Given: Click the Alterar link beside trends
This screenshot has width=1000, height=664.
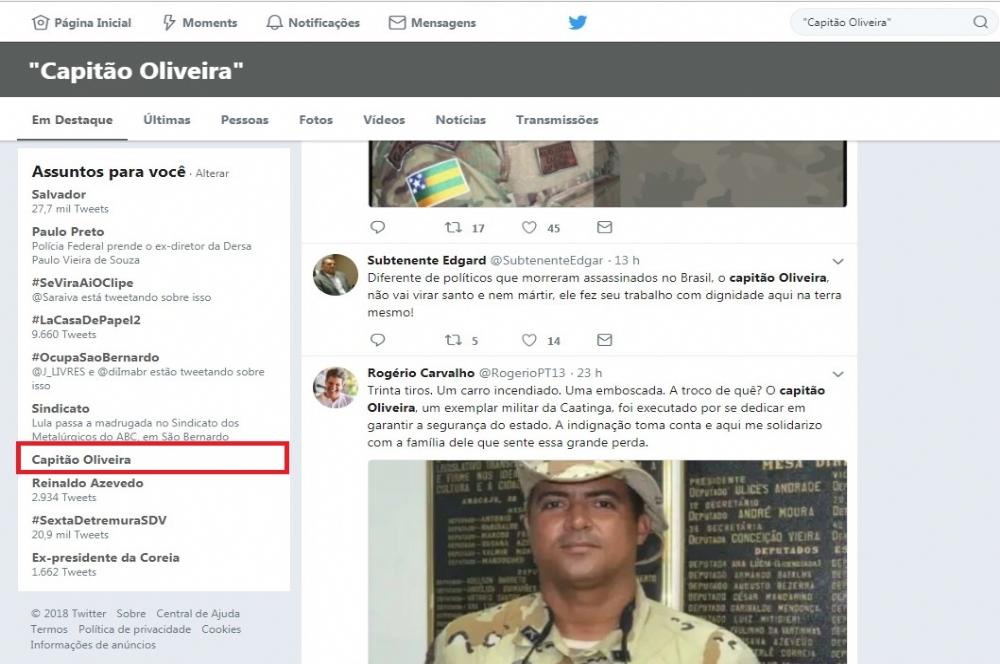Looking at the screenshot, I should coord(212,174).
